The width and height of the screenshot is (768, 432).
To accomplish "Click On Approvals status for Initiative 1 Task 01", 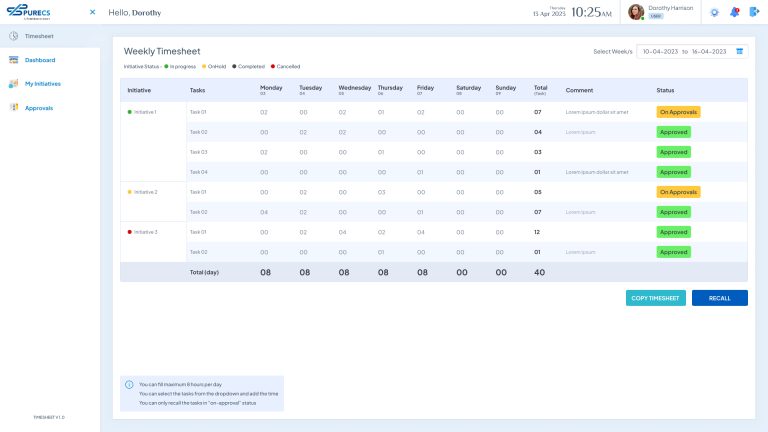I will click(678, 112).
